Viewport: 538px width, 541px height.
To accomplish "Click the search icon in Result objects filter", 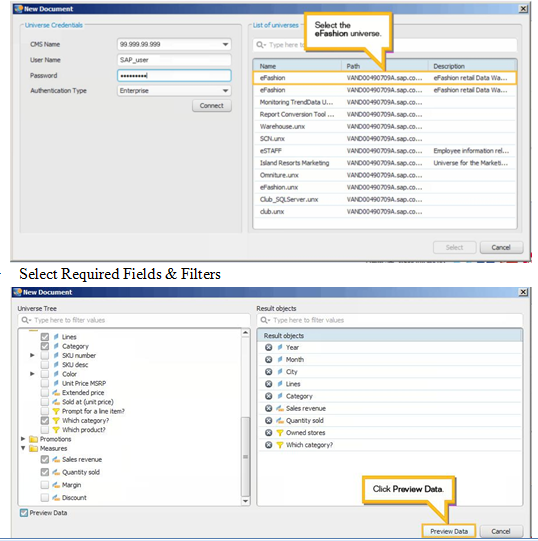I will tap(263, 320).
